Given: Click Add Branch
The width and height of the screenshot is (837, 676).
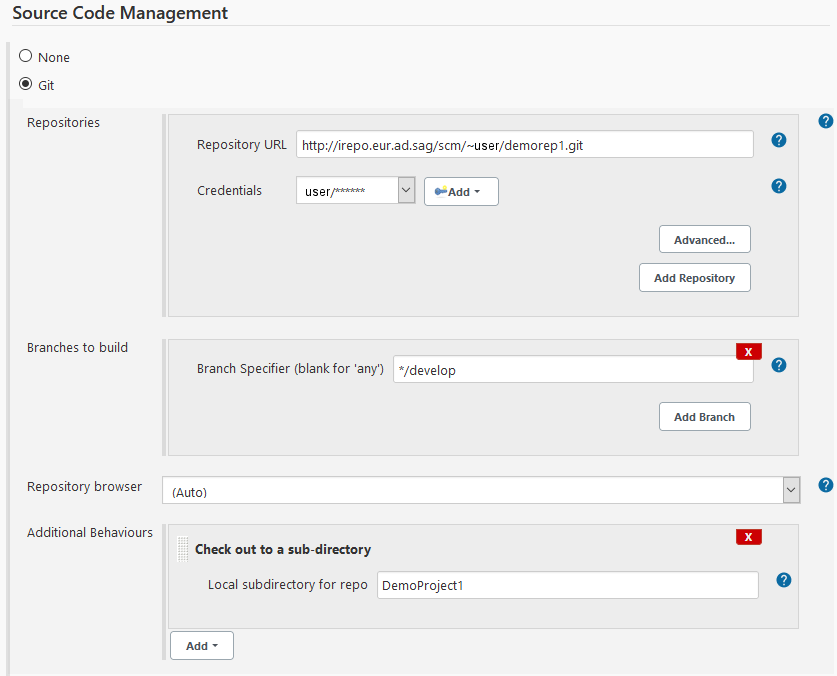Looking at the screenshot, I should pos(704,416).
